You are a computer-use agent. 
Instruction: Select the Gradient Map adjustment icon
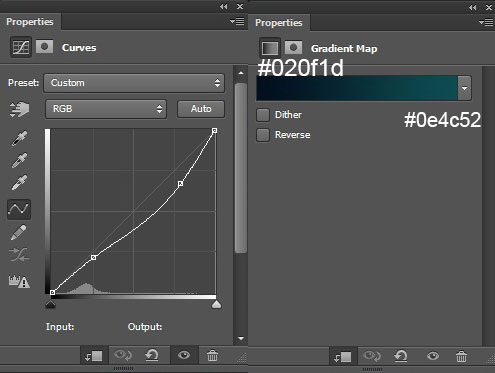(270, 48)
